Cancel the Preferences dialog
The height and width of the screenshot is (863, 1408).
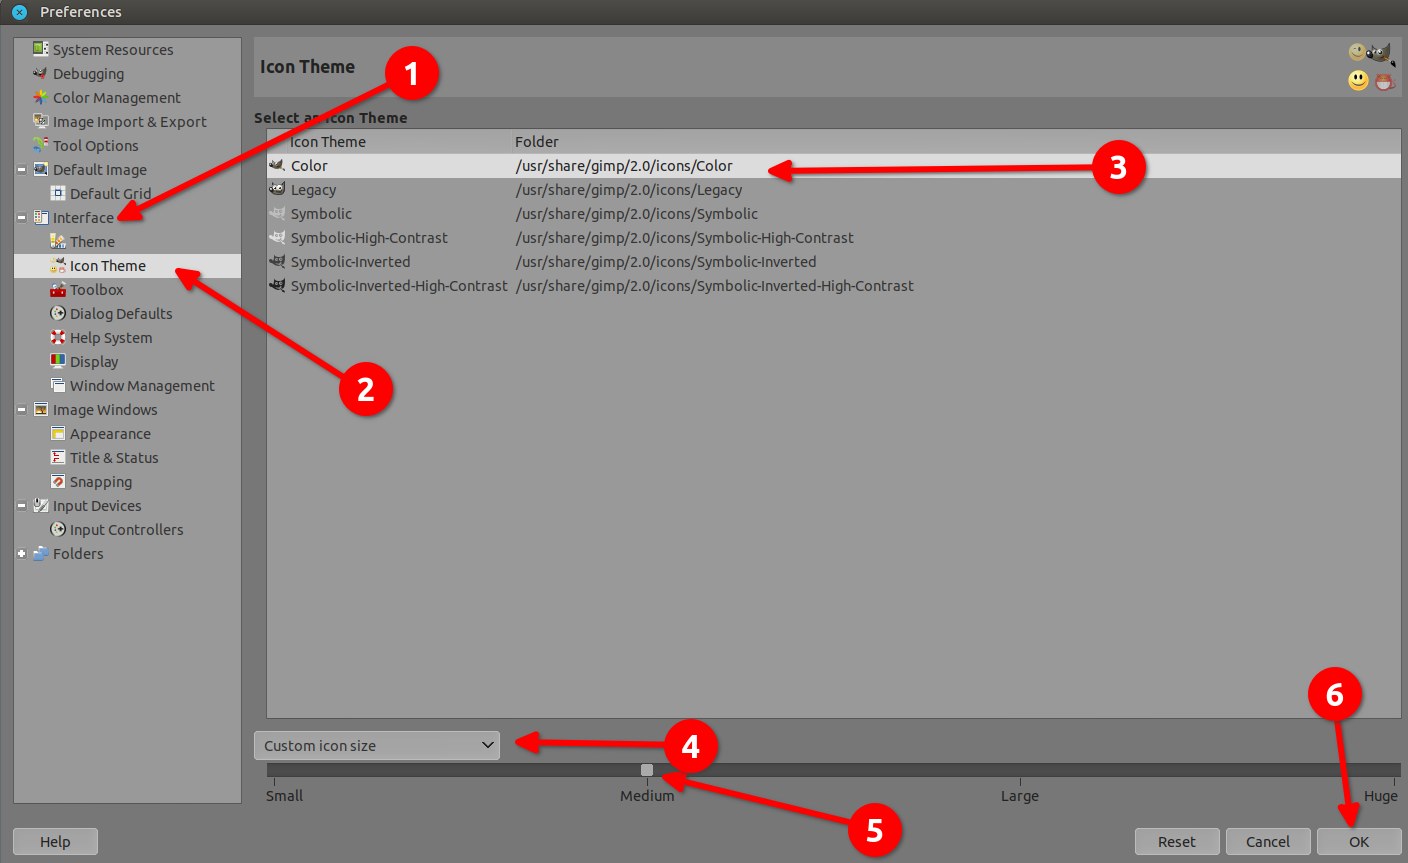click(1268, 842)
